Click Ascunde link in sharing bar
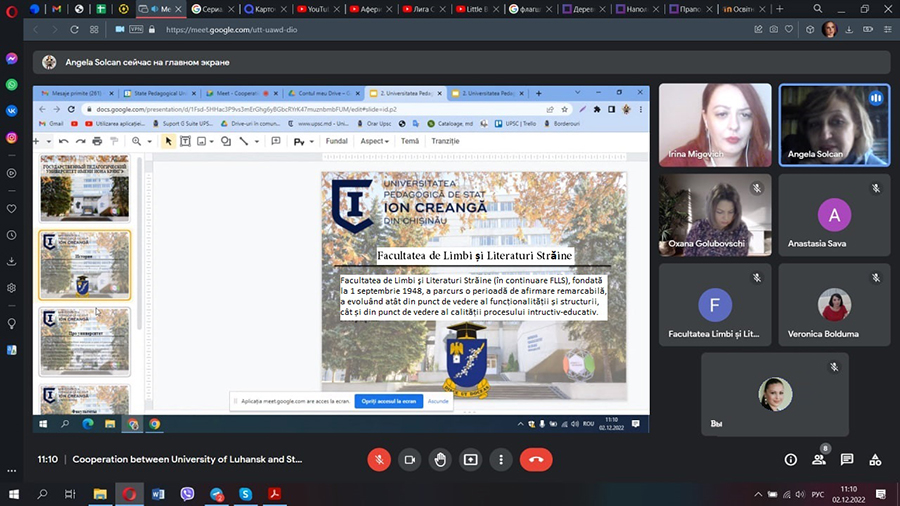Viewport: 900px width, 506px height. point(438,401)
